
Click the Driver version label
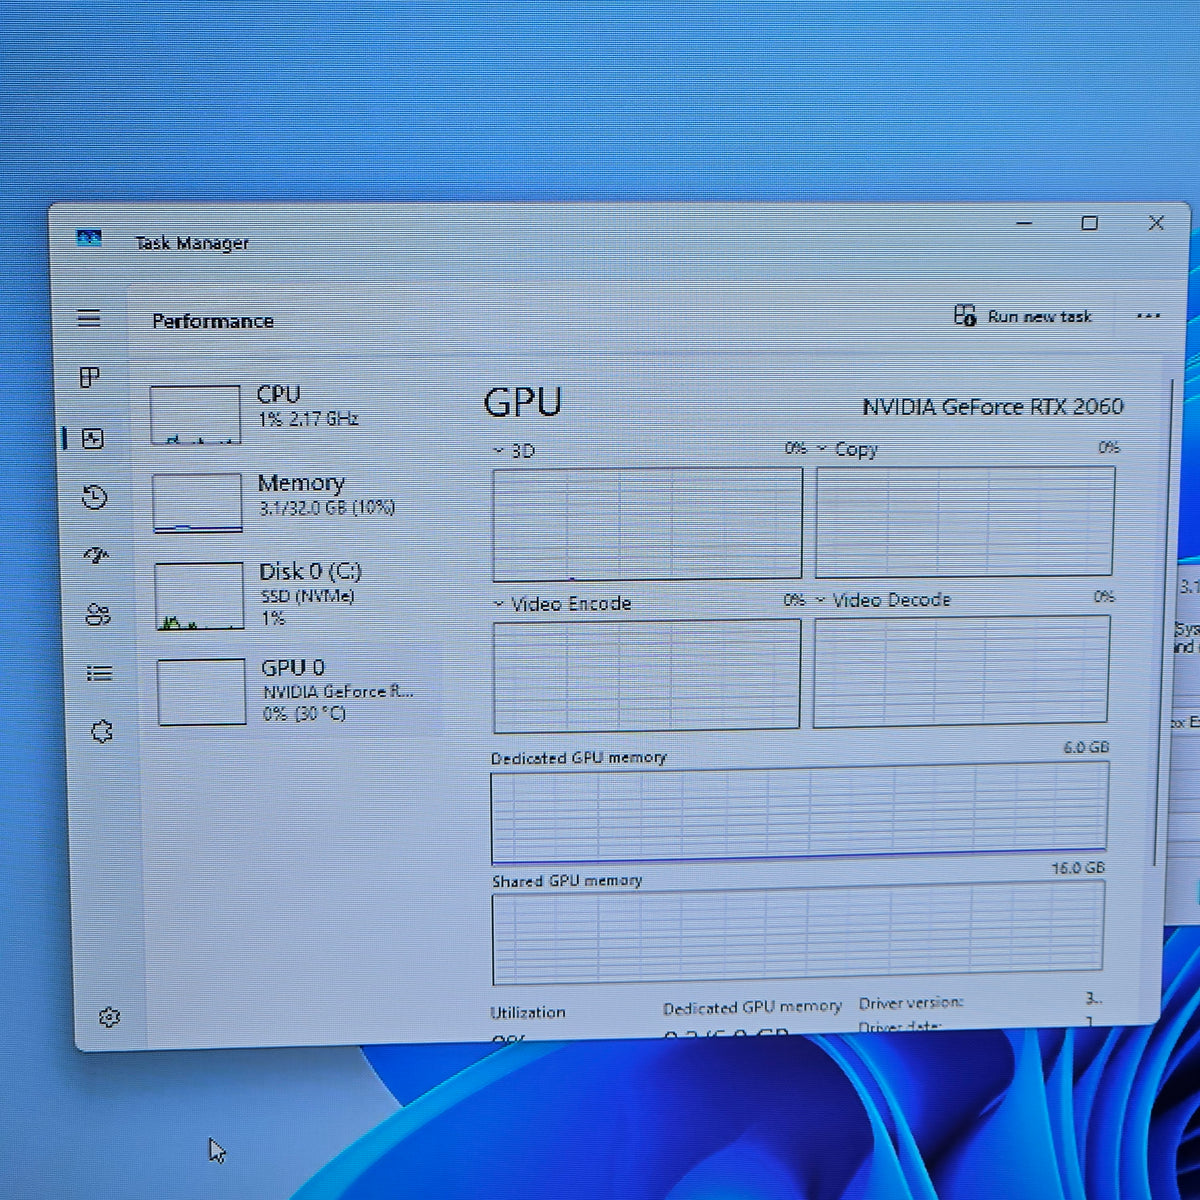[911, 1002]
